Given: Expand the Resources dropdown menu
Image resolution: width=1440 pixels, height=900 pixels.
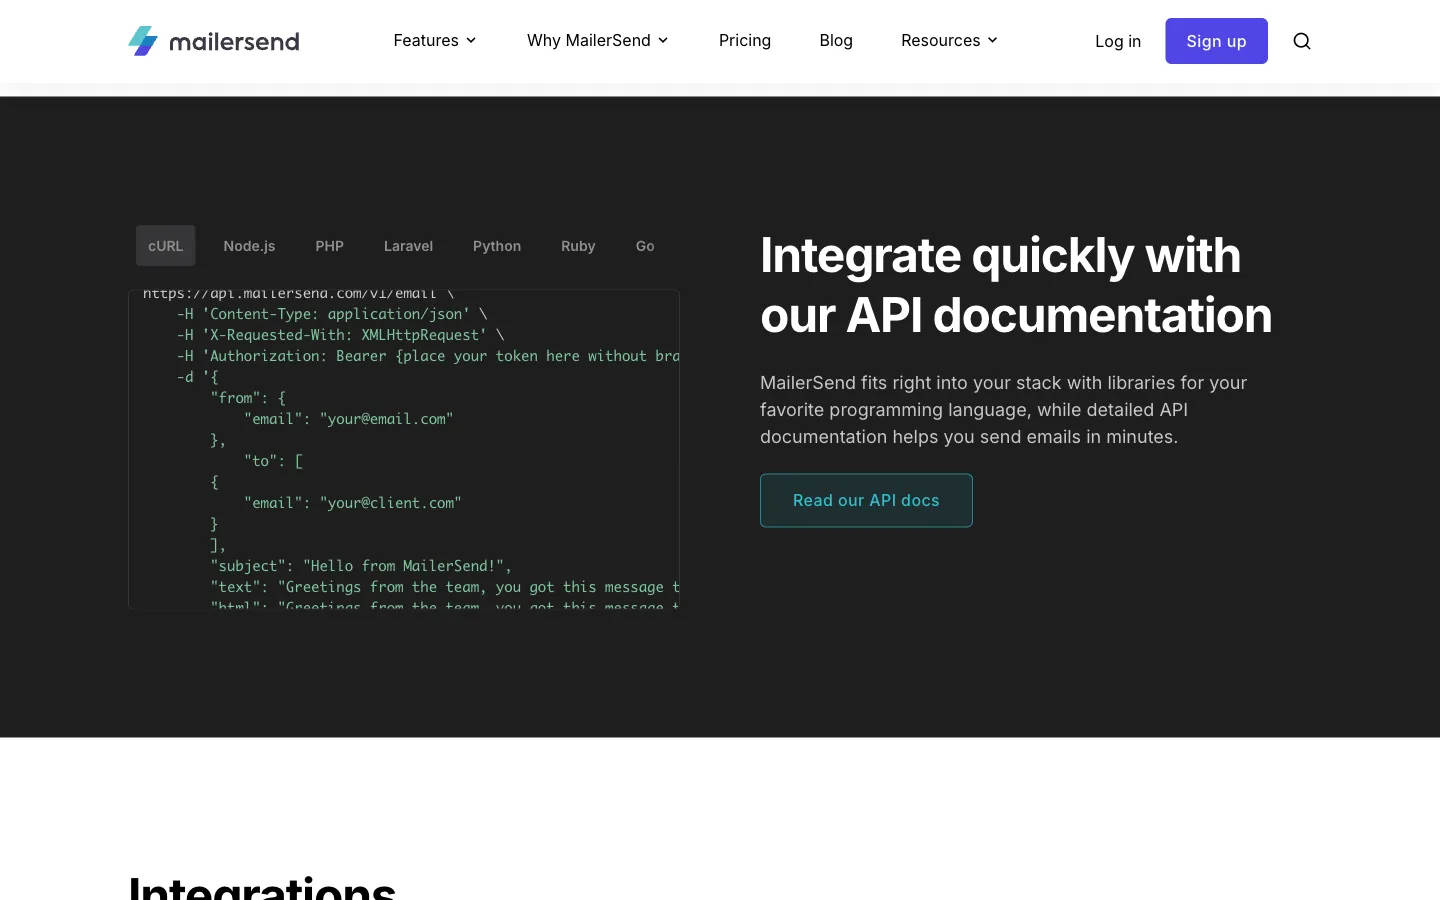Looking at the screenshot, I should click(x=950, y=40).
